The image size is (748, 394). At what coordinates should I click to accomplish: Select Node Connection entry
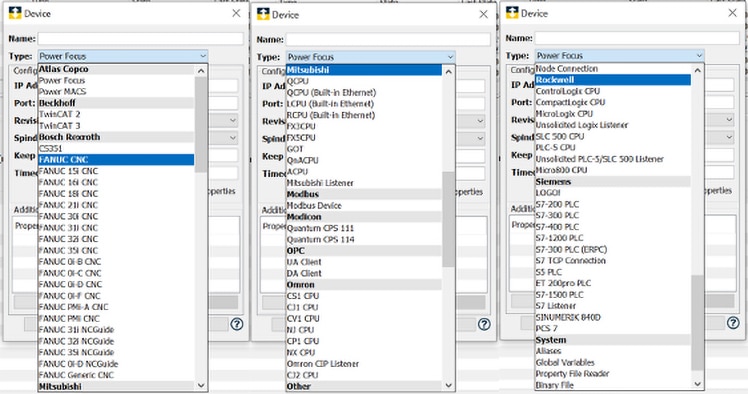[x=567, y=69]
